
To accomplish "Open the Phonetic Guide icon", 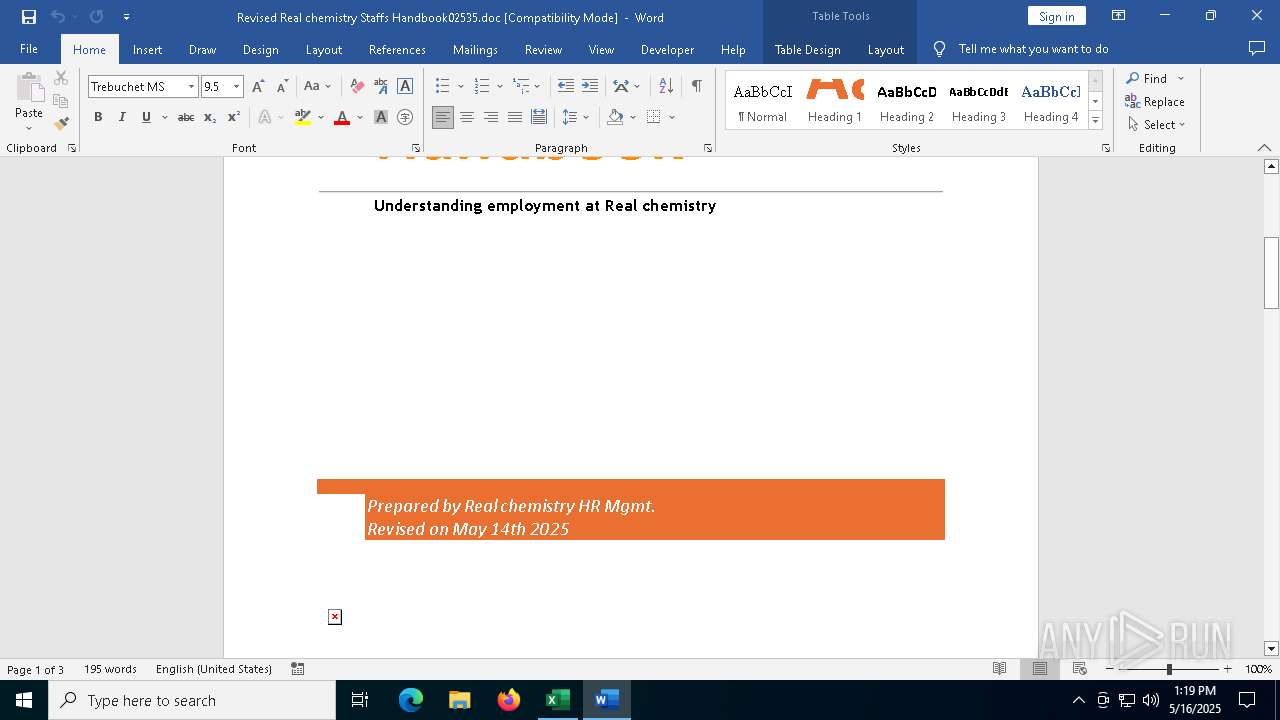I will point(381,86).
